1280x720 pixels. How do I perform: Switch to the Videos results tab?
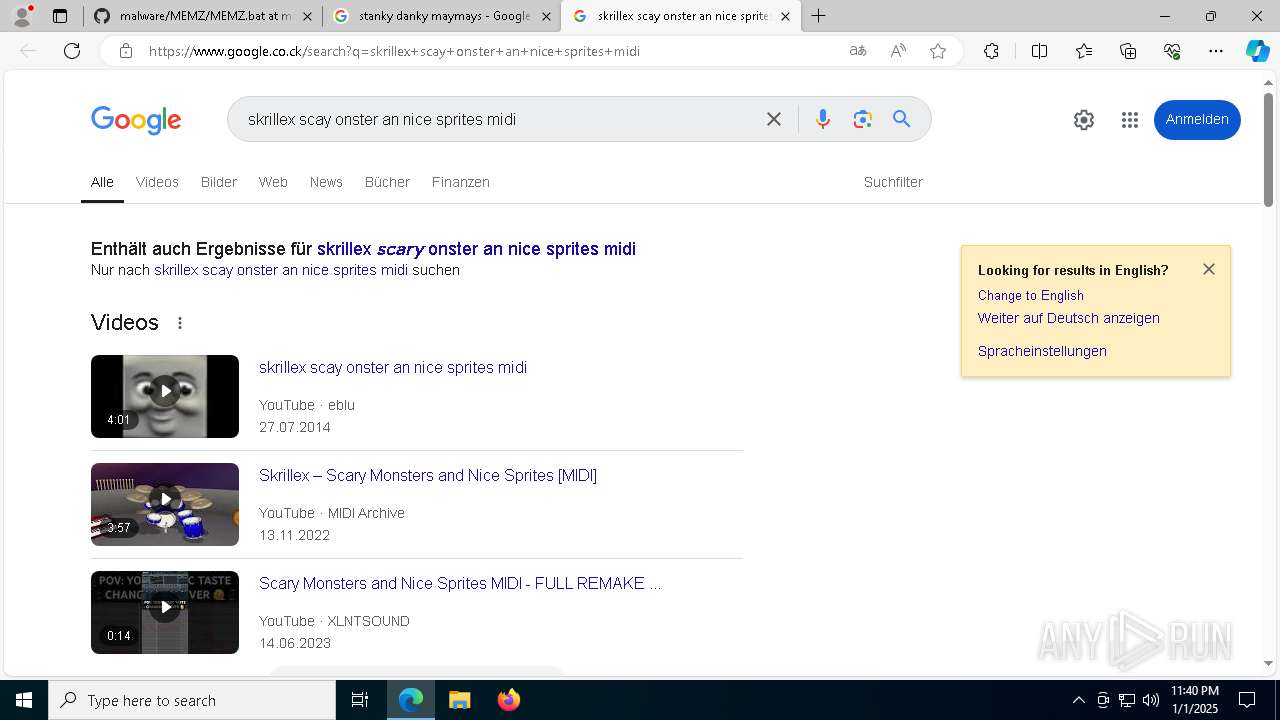157,182
